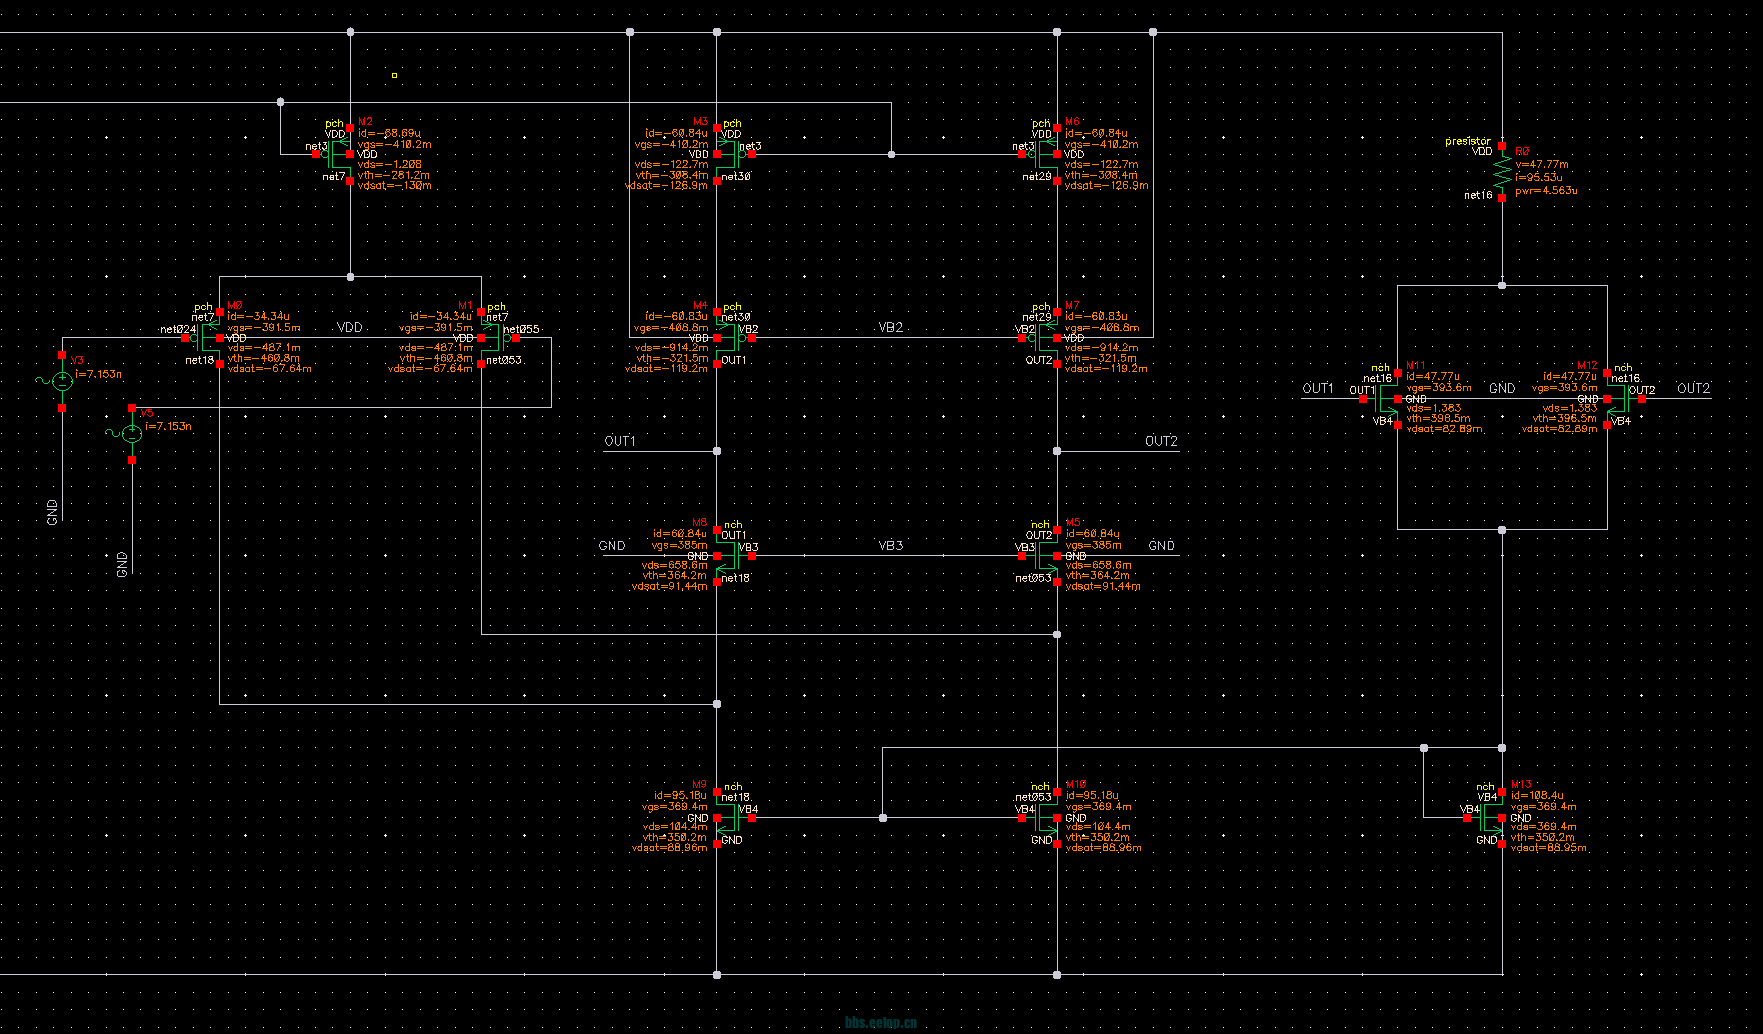Image resolution: width=1763 pixels, height=1034 pixels.
Task: Click M2 drain current annotation id=-68.69u
Action: [x=388, y=133]
